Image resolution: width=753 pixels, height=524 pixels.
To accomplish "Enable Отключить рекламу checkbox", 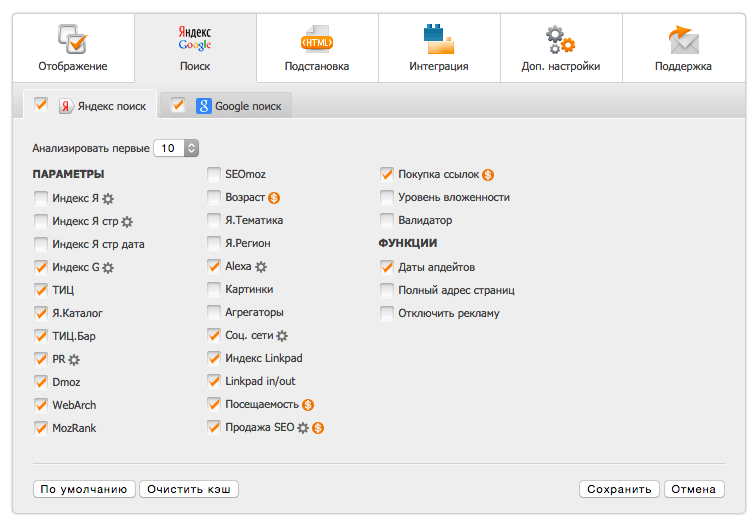I will (387, 313).
